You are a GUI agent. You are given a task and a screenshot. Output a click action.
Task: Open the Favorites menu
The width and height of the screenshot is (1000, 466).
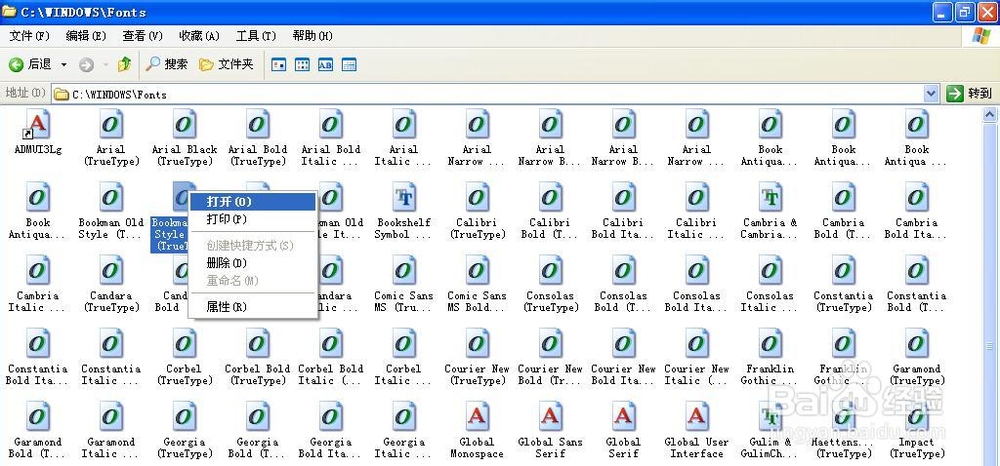(x=200, y=36)
